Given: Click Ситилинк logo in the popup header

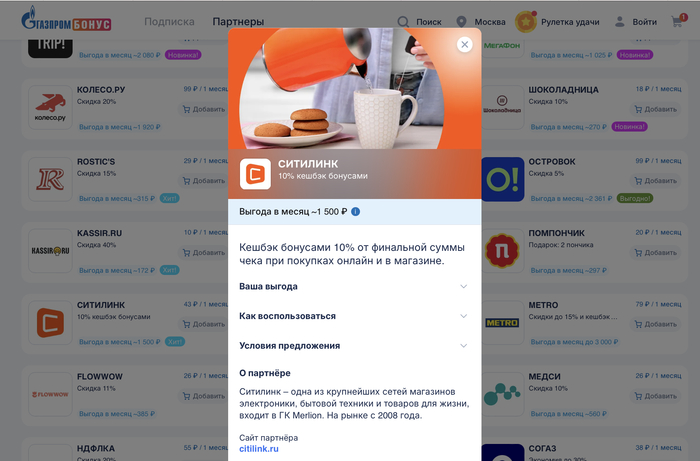Looking at the screenshot, I should coord(255,174).
